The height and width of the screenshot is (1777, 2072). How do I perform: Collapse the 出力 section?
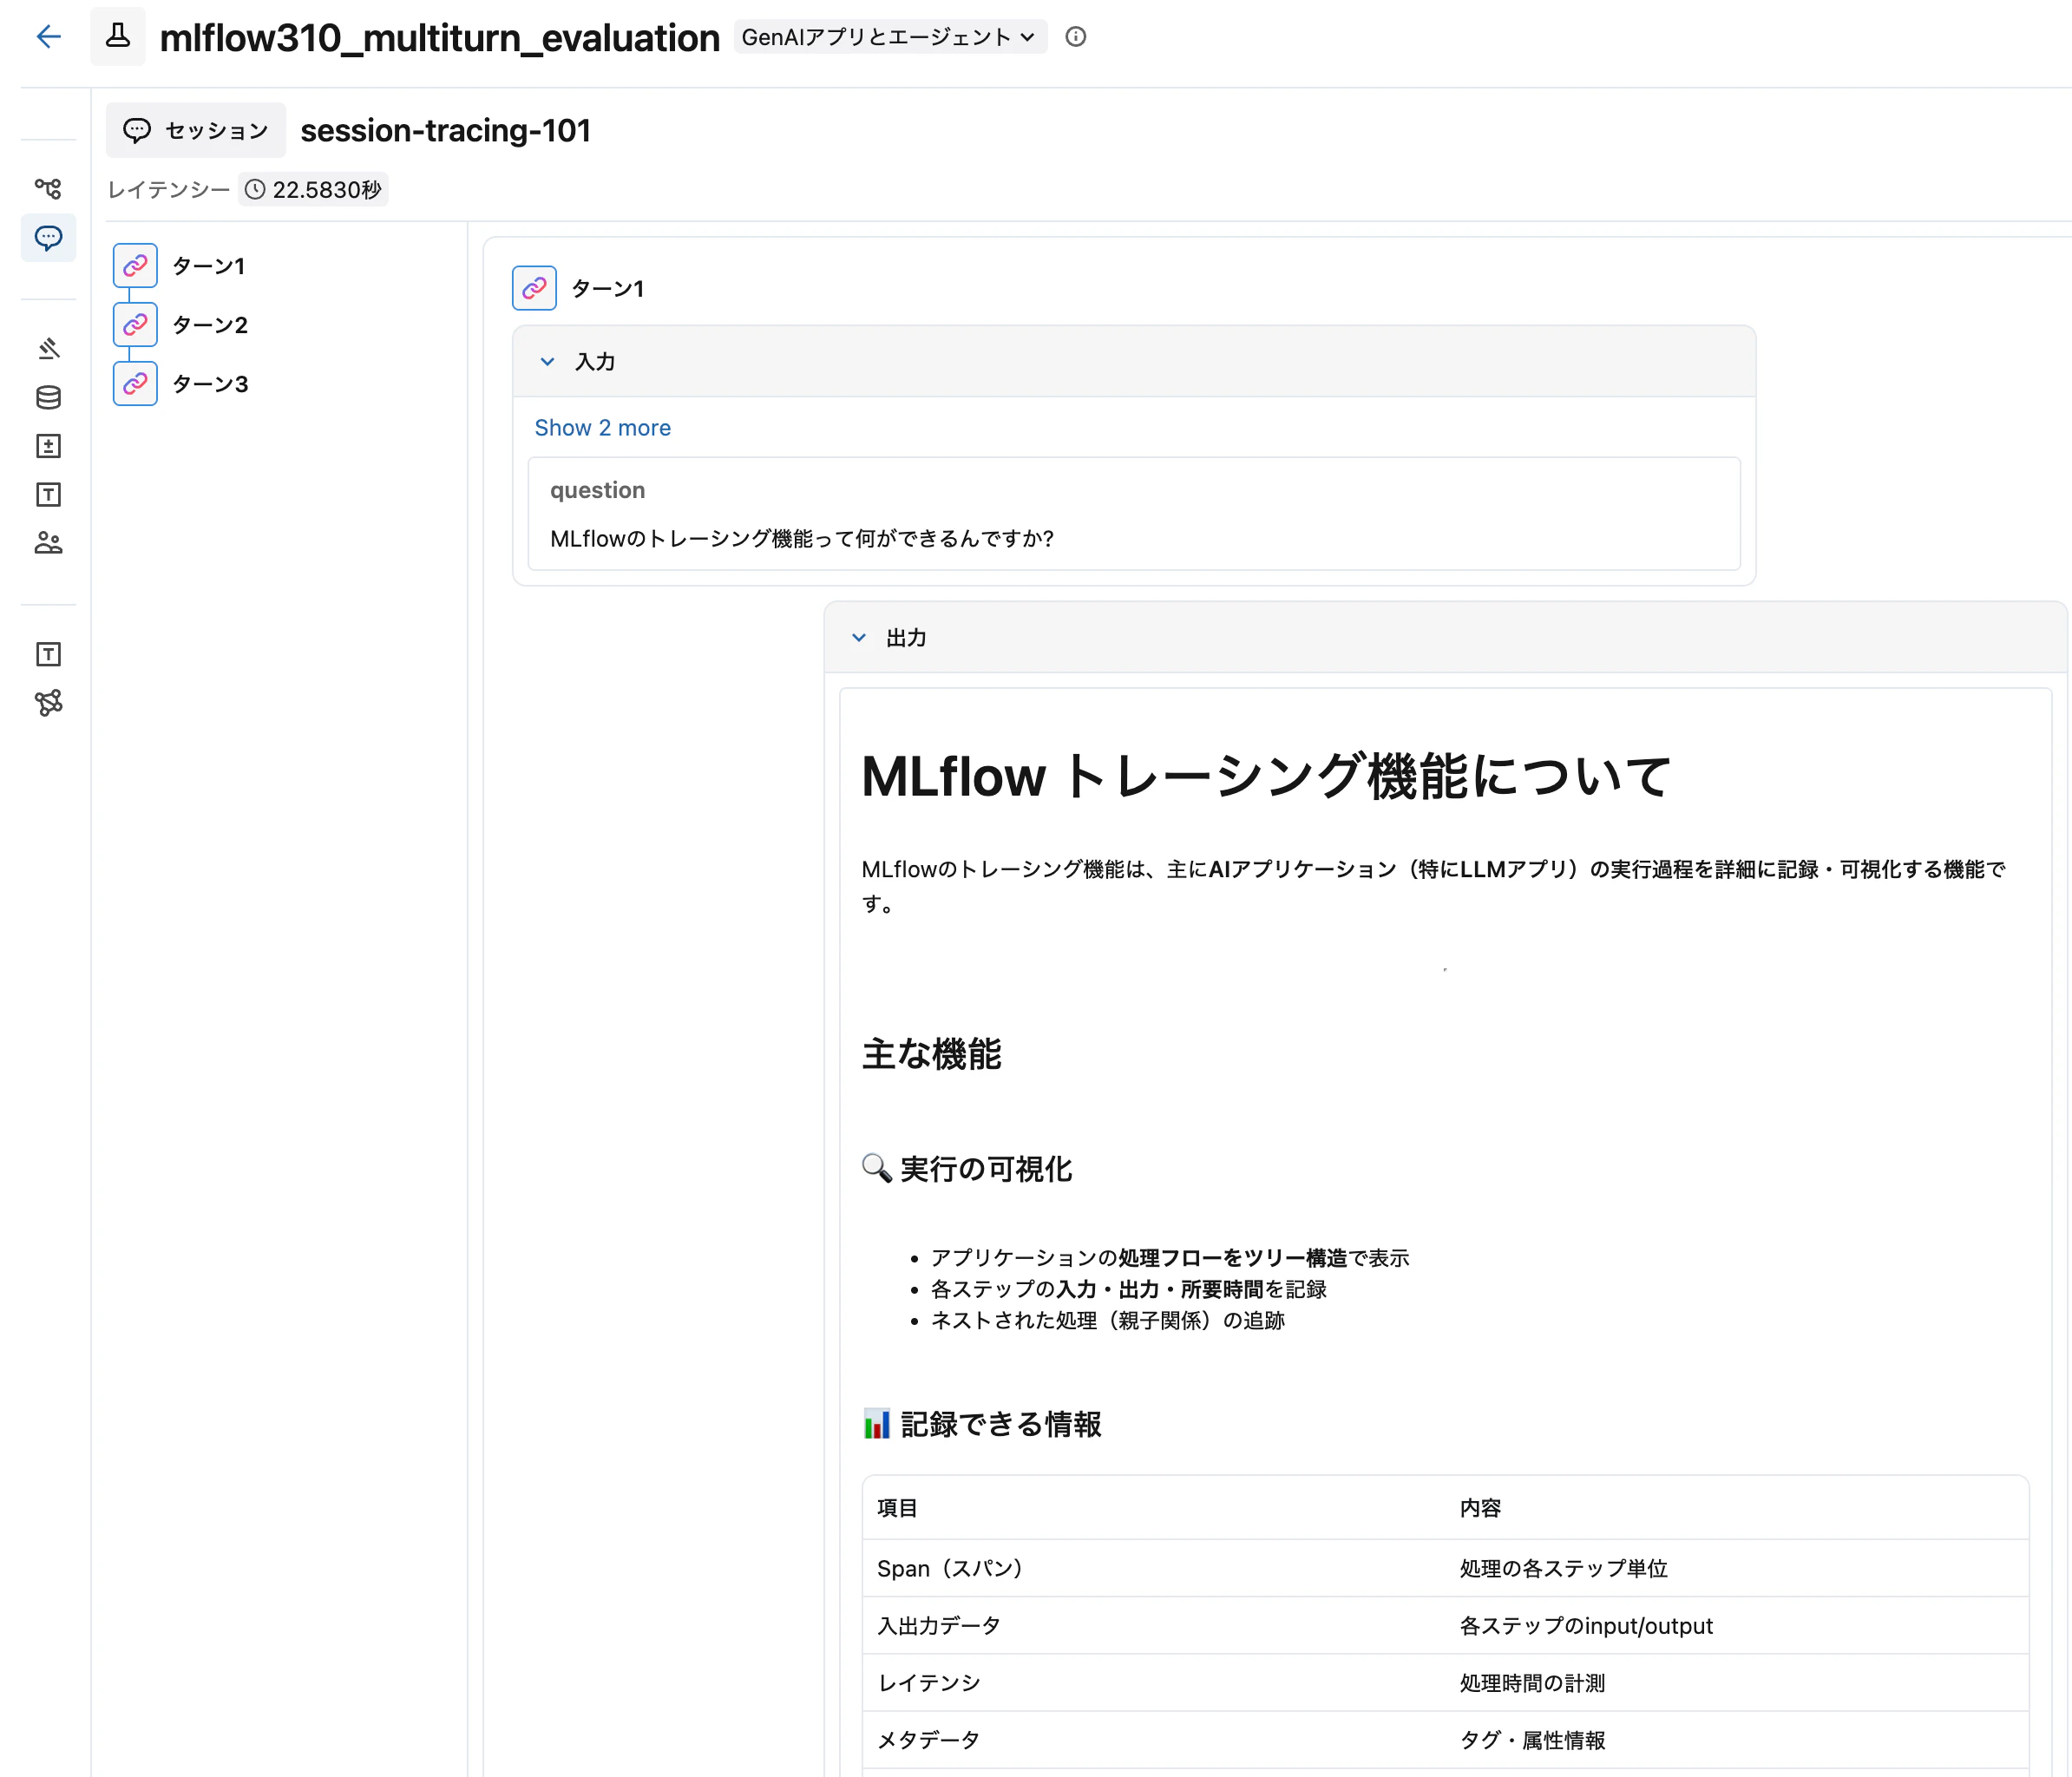tap(858, 637)
